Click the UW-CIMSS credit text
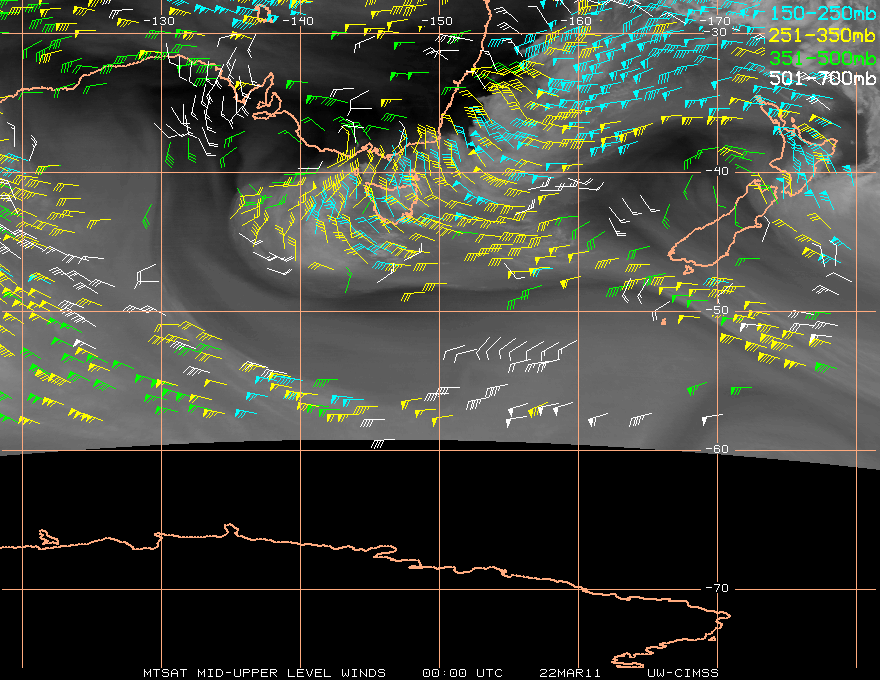This screenshot has height=680, width=880. pos(682,673)
